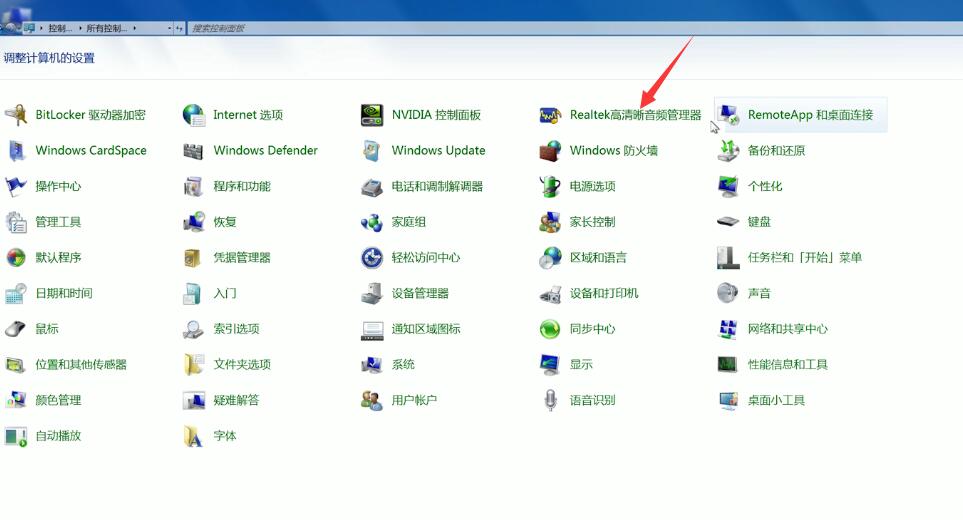Screen dimensions: 963x520
Task: Open the 程序和功能 icon
Action: click(x=194, y=186)
